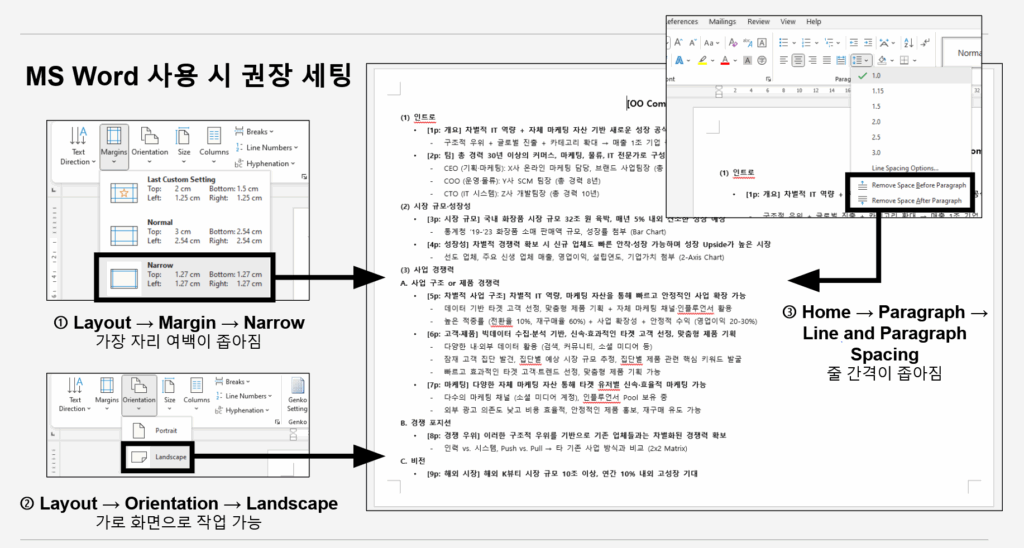Apply Text Effects (blue glowing A)
This screenshot has width=1024, height=548.
tap(679, 61)
